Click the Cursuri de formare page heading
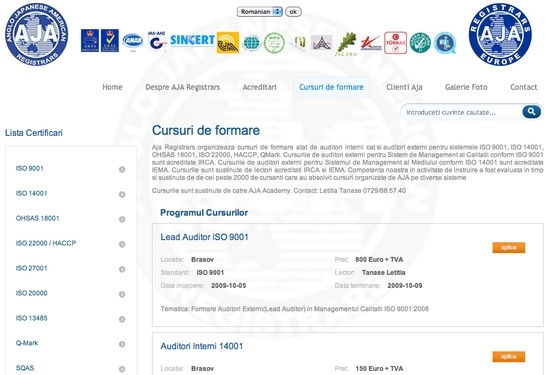Image resolution: width=550 pixels, height=375 pixels. pos(206,130)
